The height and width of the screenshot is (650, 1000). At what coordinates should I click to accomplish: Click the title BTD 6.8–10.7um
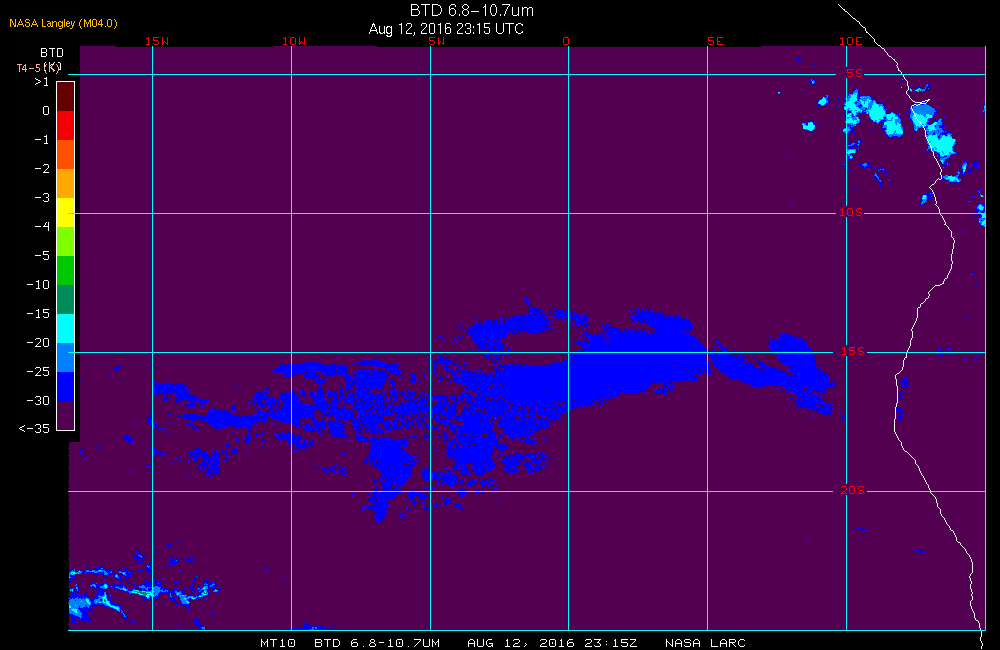[472, 10]
